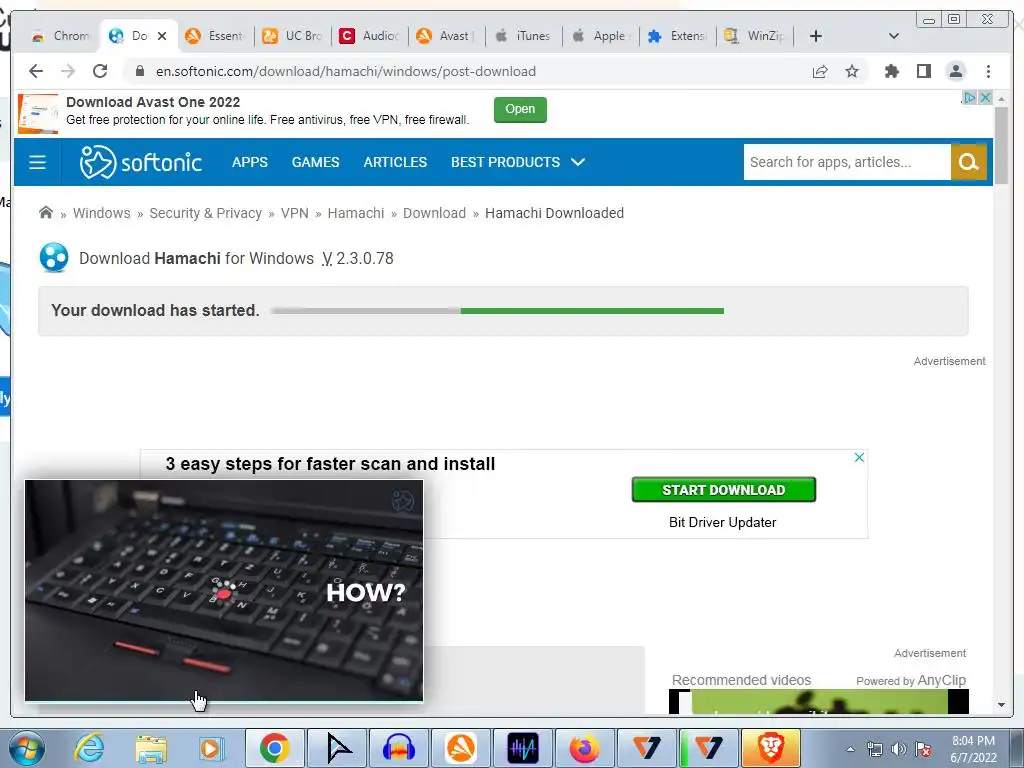Open Windows Explorer from the taskbar

pos(151,748)
